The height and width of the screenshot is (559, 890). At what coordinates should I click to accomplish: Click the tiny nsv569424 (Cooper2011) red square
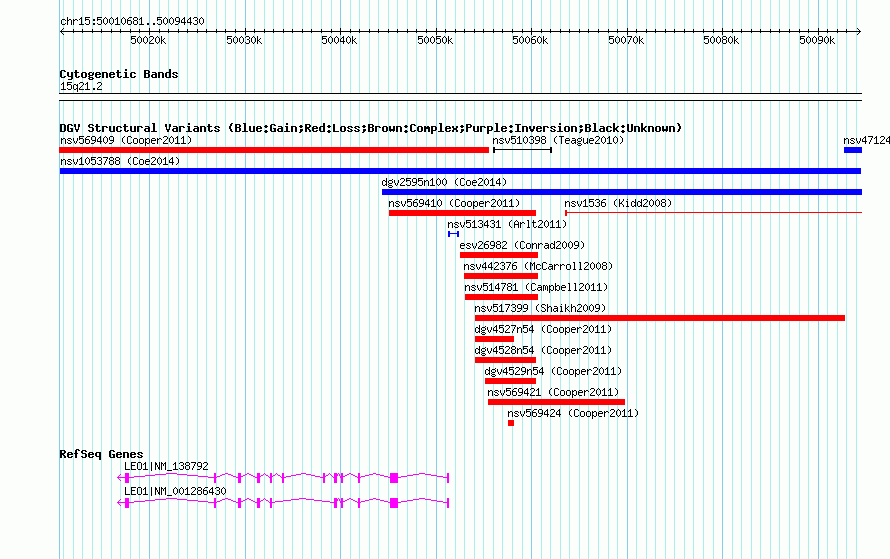(511, 423)
